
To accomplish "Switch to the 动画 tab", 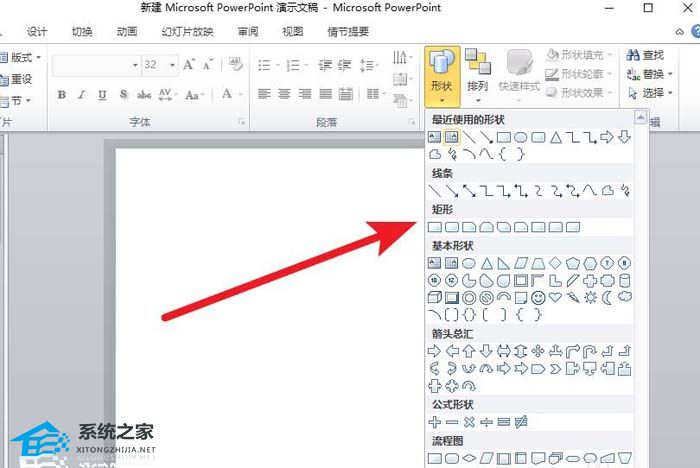I will click(127, 32).
